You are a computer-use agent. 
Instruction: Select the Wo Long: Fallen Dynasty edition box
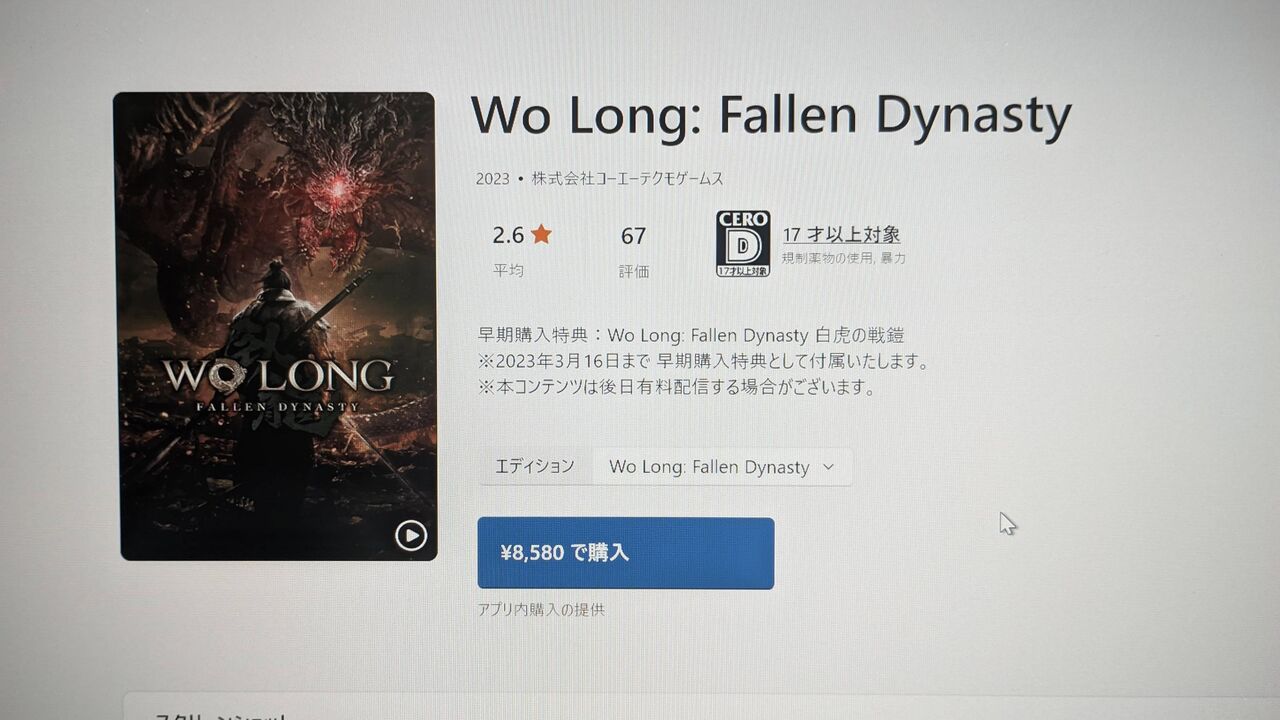point(722,467)
